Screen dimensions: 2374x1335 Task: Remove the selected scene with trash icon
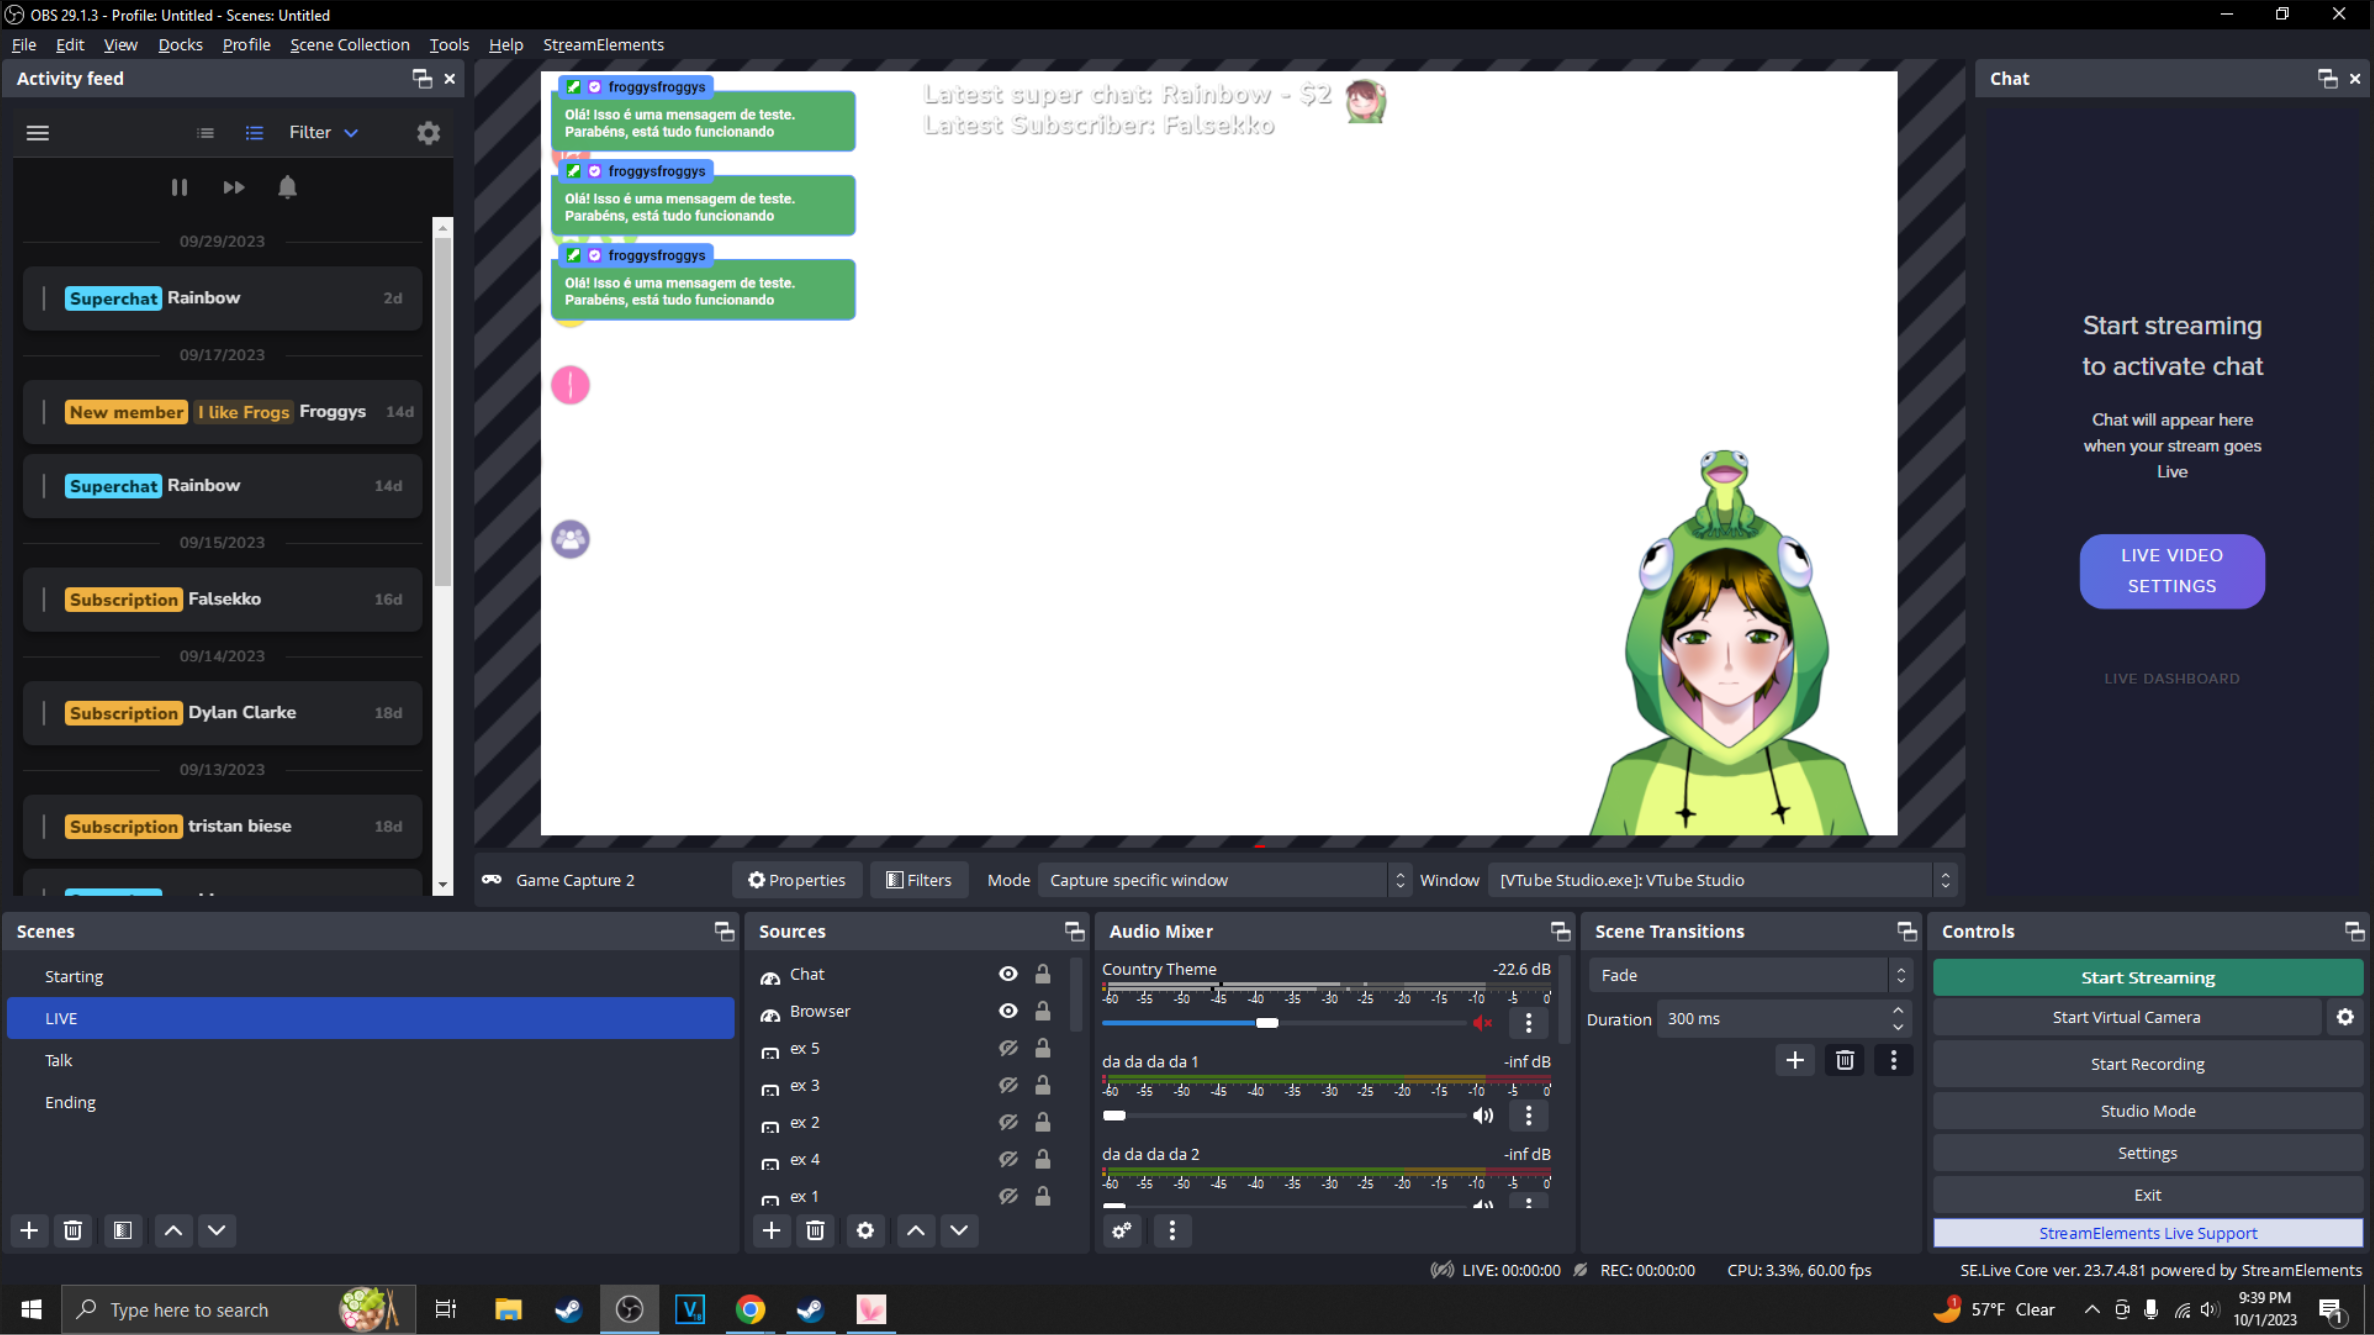tap(73, 1230)
